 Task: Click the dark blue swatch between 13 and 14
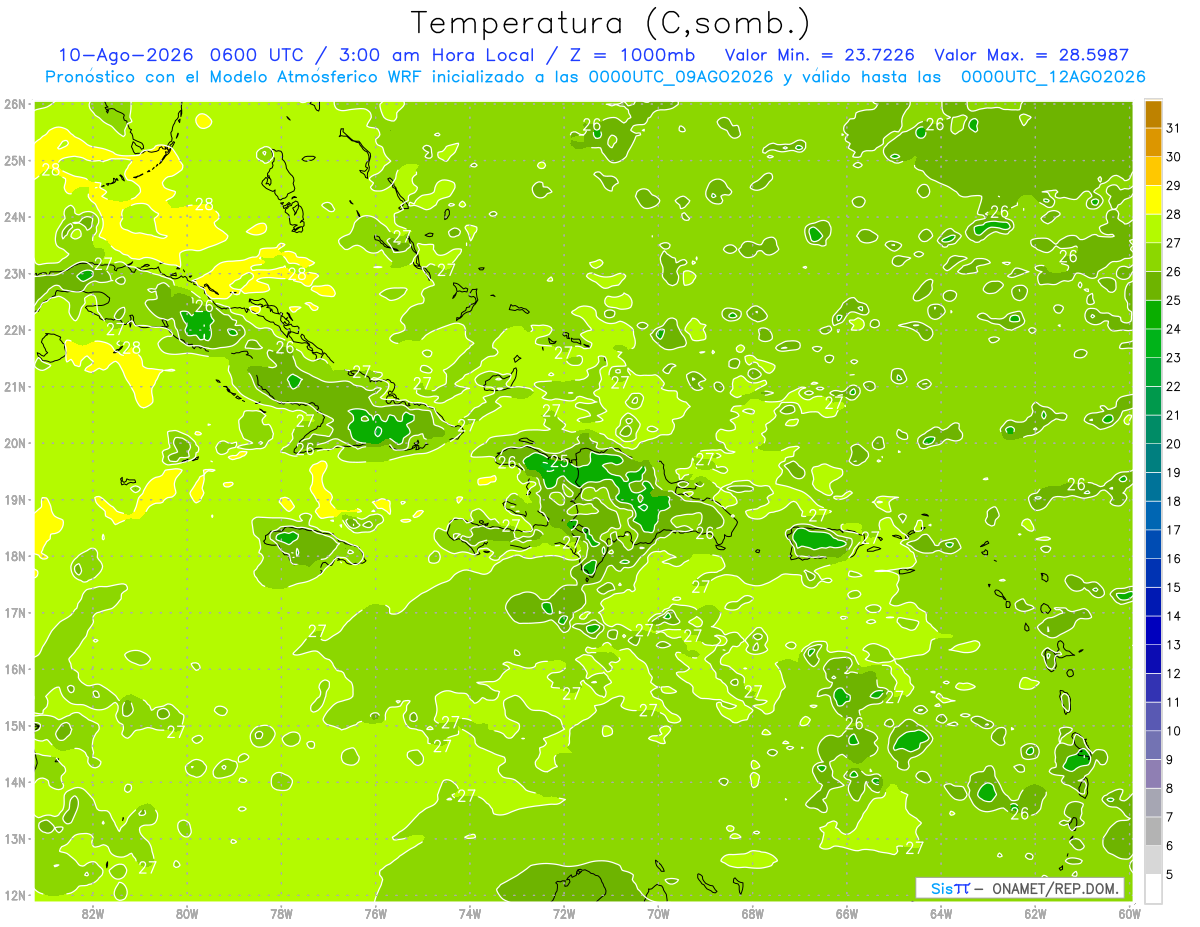pyautogui.click(x=1153, y=630)
